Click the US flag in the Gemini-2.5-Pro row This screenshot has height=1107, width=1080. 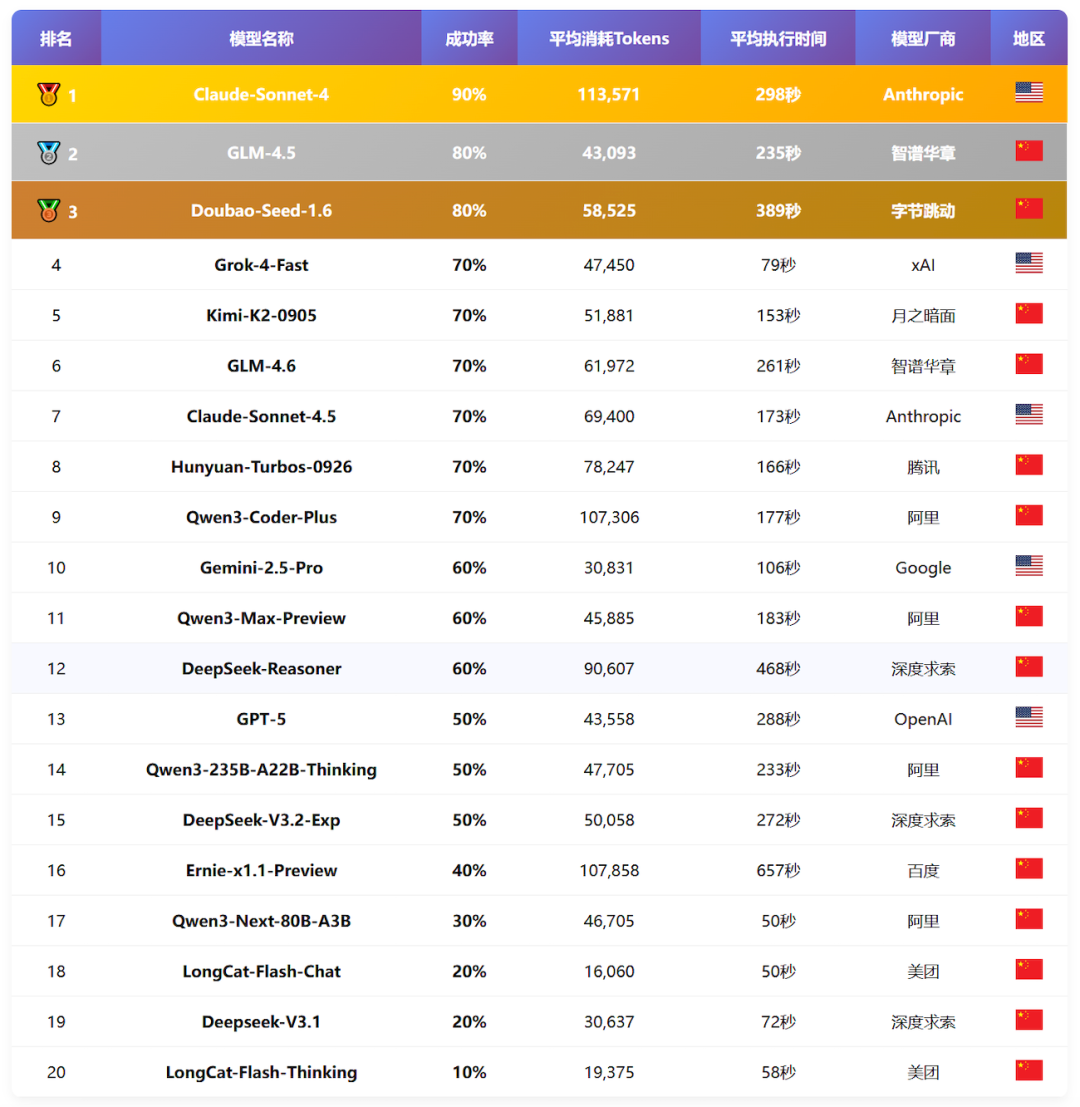click(x=1028, y=566)
